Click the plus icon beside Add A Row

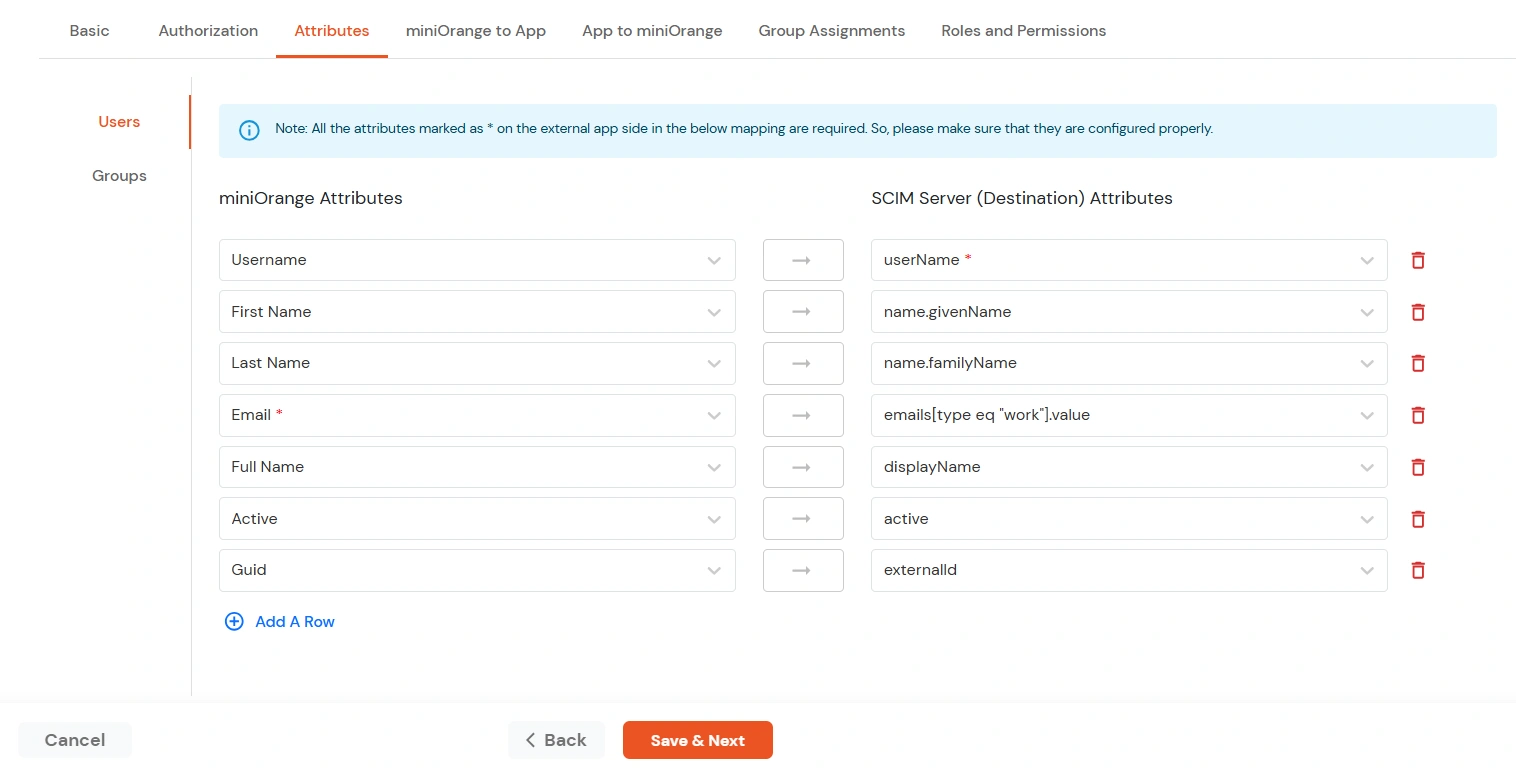click(234, 621)
